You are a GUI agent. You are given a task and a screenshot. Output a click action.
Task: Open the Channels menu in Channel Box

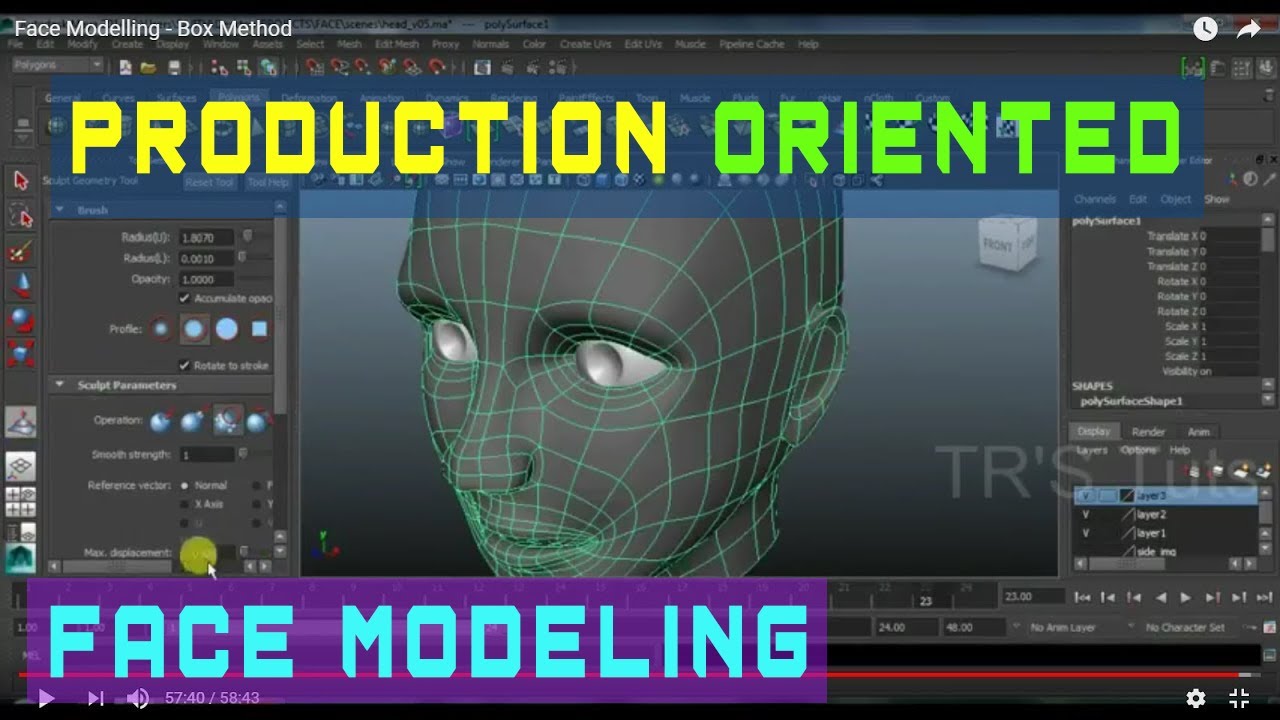click(x=1096, y=200)
